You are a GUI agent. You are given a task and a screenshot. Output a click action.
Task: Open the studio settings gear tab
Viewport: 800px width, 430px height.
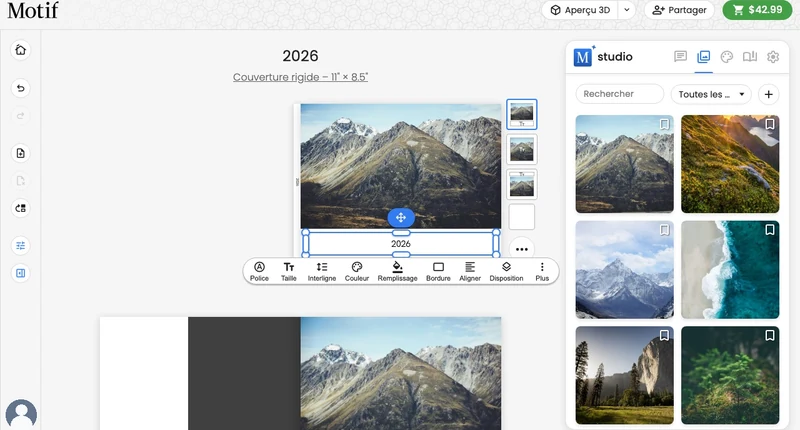click(773, 57)
